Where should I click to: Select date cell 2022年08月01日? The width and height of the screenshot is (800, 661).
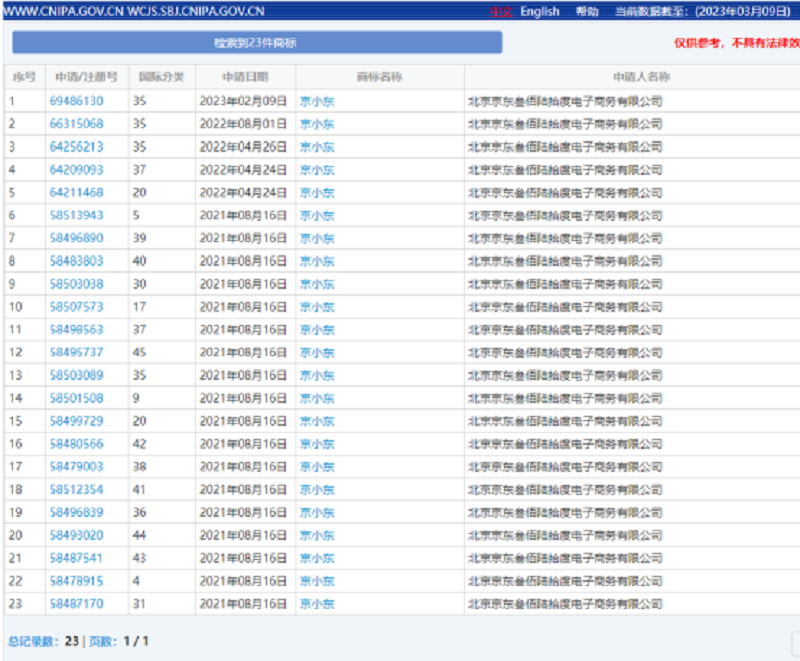(243, 124)
